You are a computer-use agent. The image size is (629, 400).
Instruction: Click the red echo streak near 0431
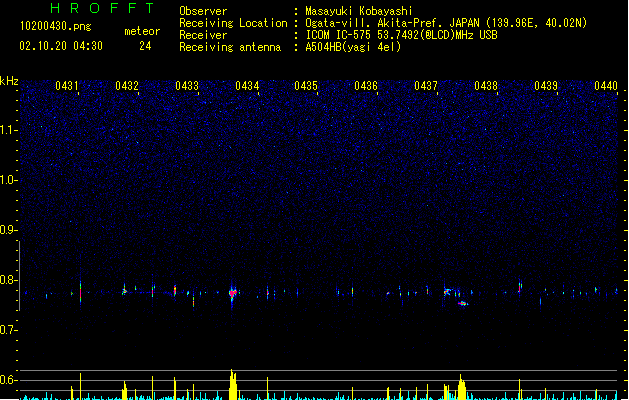pos(80,292)
